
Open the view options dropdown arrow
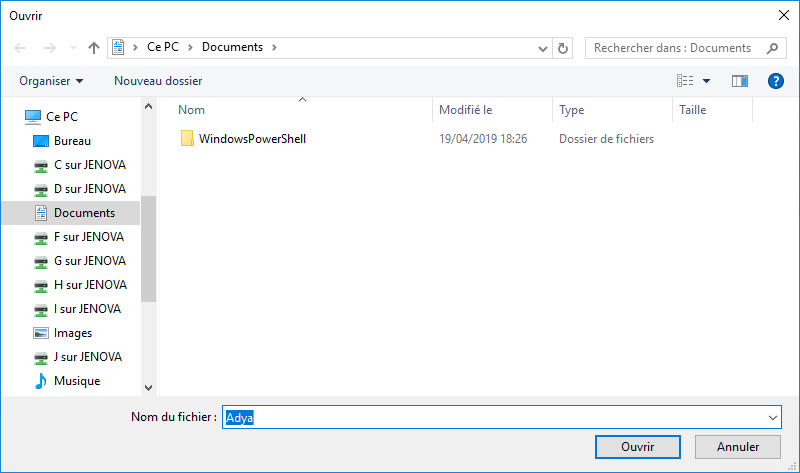(x=706, y=80)
